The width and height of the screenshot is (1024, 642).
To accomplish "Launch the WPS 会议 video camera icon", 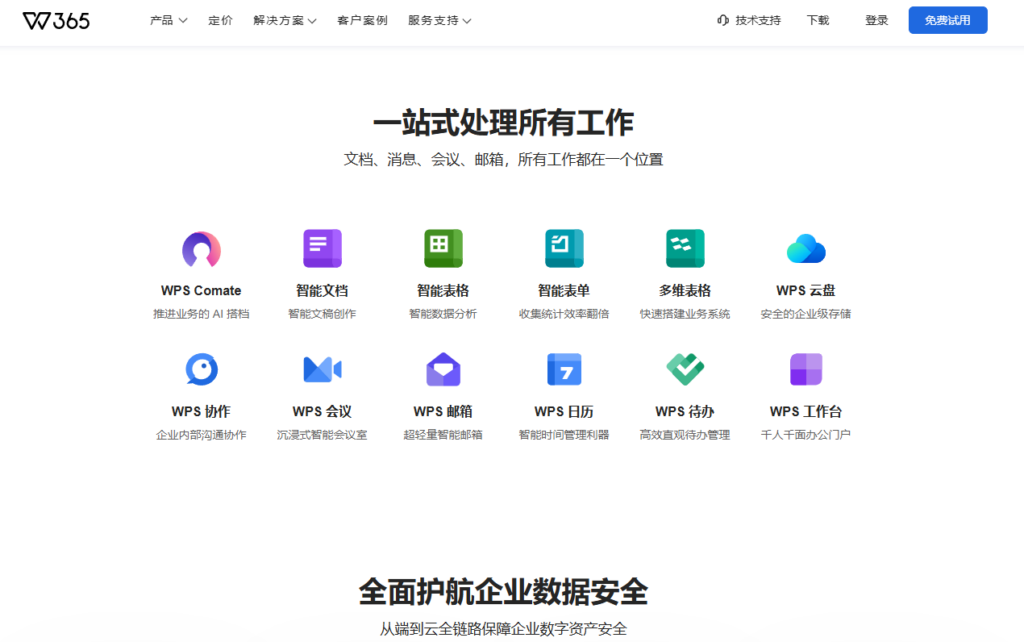I will pyautogui.click(x=322, y=370).
